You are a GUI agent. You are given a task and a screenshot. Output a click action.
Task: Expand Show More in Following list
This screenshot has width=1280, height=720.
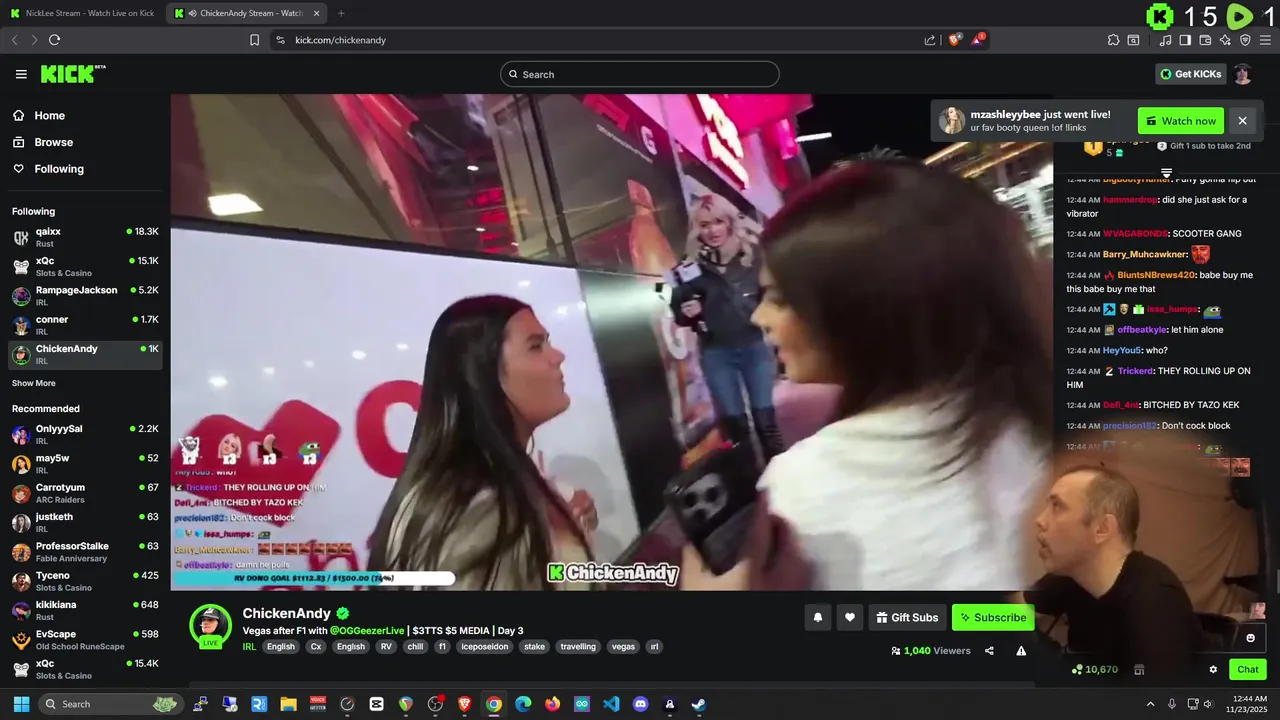tap(34, 383)
